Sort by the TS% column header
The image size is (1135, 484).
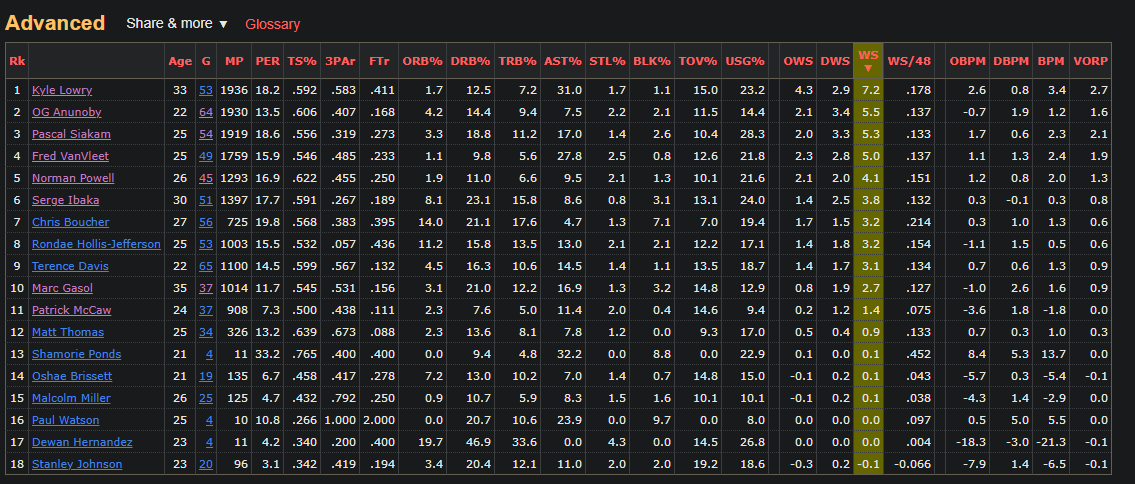point(302,61)
